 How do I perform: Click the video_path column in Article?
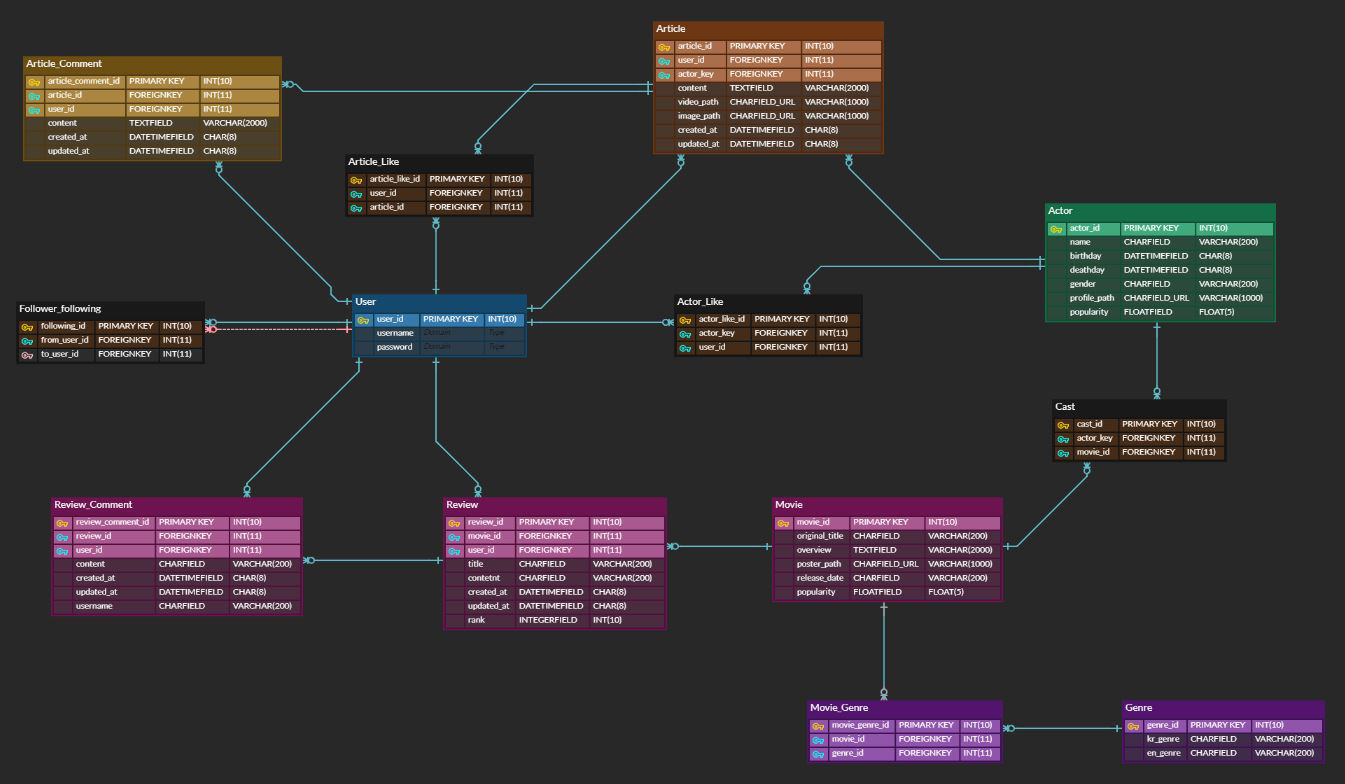point(698,102)
